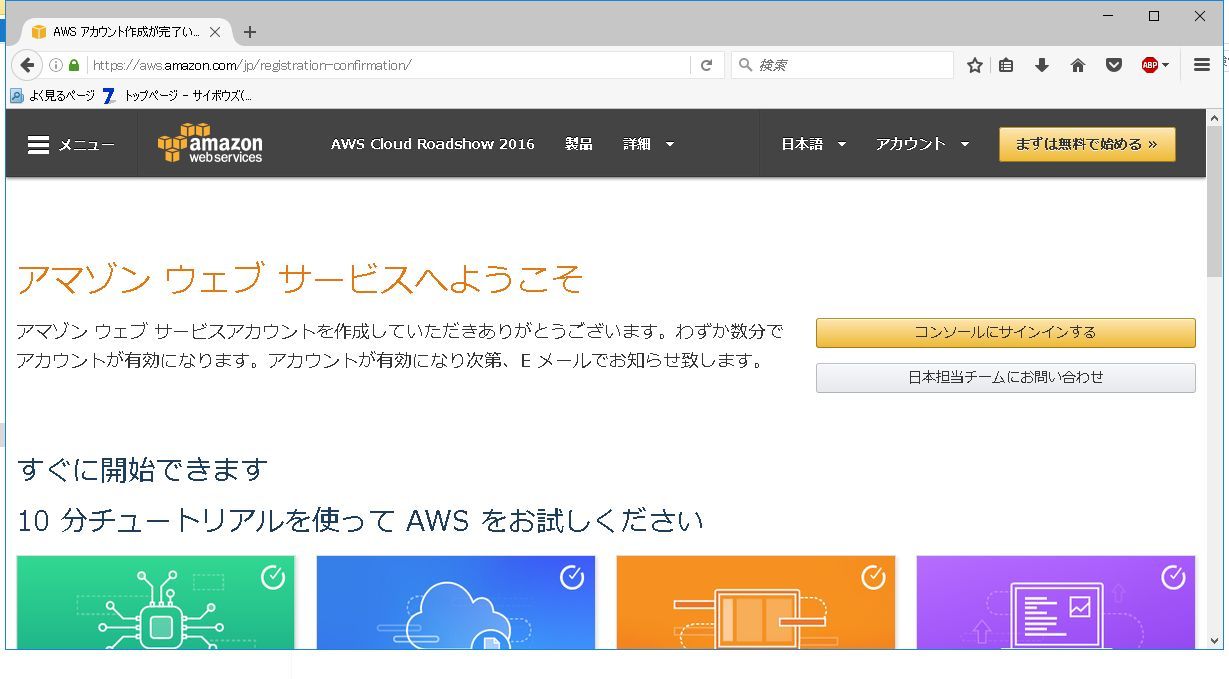
Task: Expand the 日本語 language dropdown
Action: tap(813, 144)
